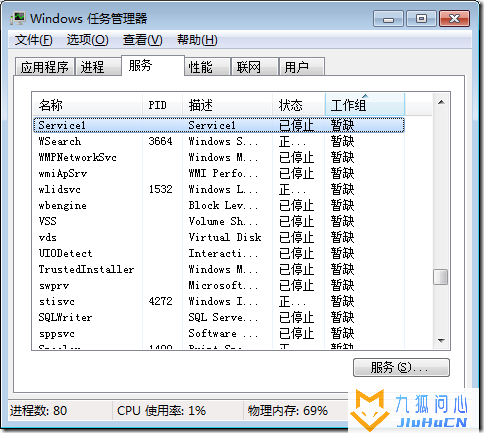Click the vertical scrollbar thumb

[x=441, y=277]
